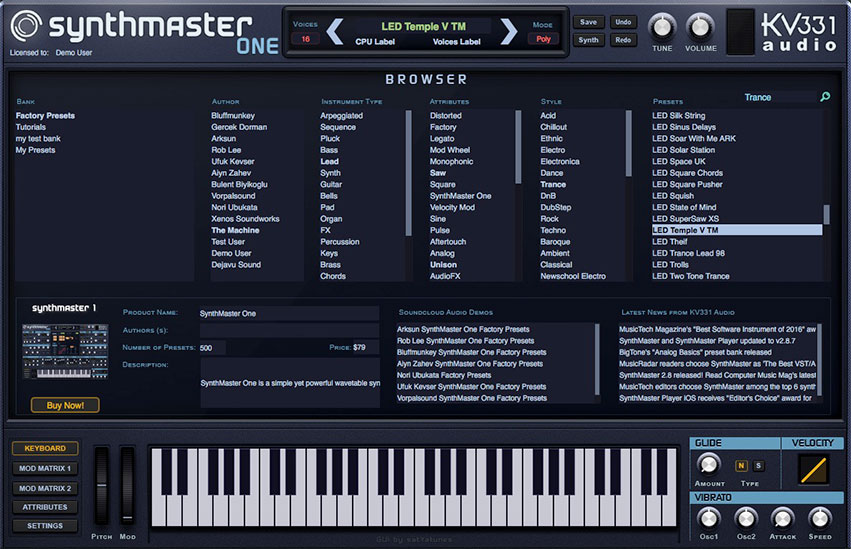Click the Tune knob
This screenshot has width=851, height=549.
tap(662, 27)
